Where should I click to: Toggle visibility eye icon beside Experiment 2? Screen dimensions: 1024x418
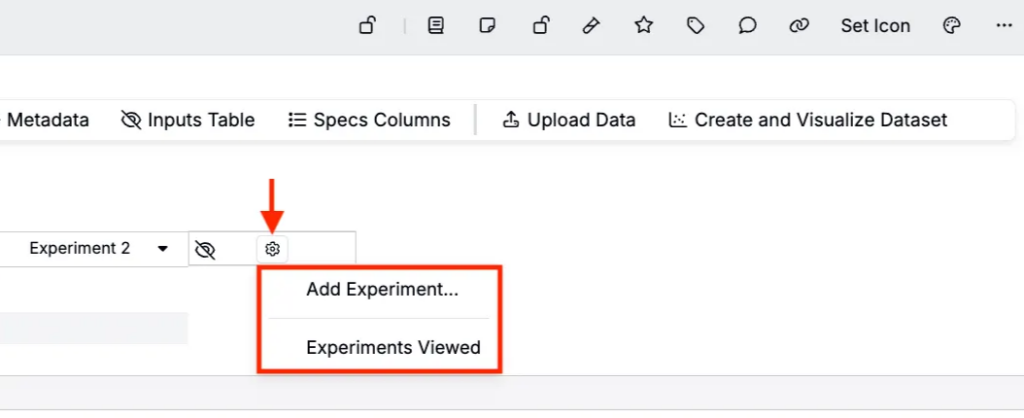coord(205,249)
